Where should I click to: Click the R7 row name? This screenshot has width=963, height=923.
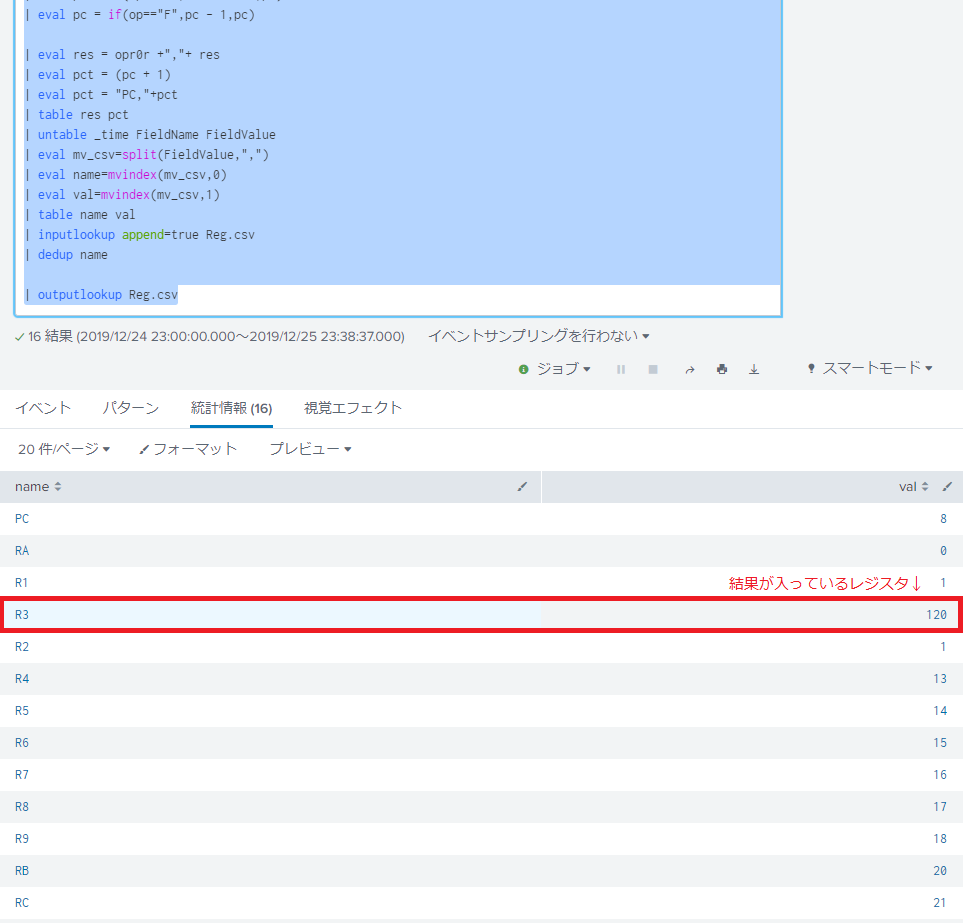(22, 774)
